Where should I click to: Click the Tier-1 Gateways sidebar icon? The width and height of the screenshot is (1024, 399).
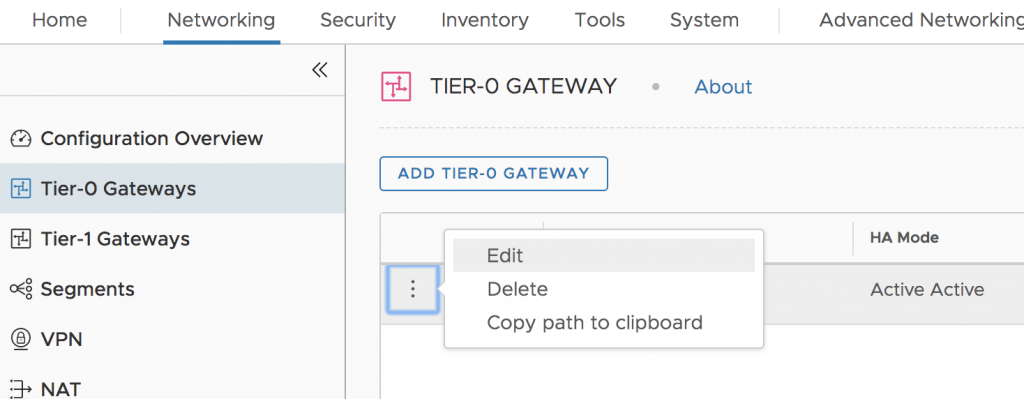[22, 240]
